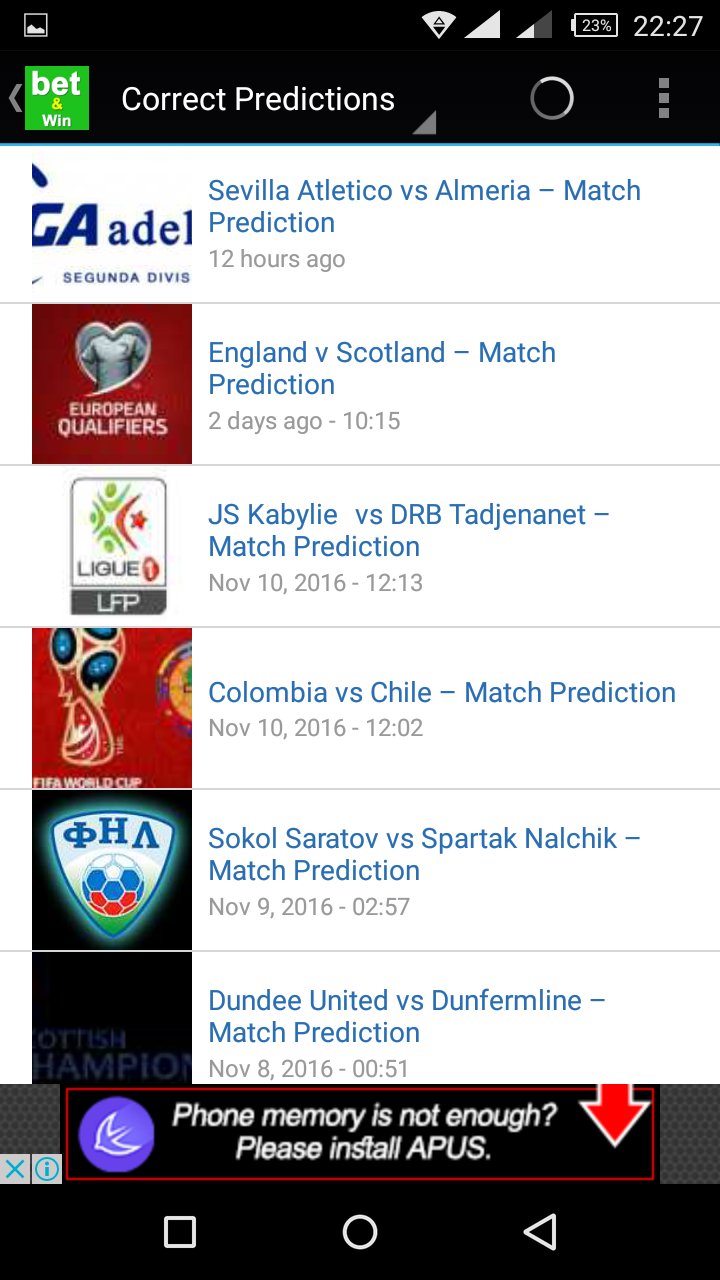Close the ad with X icon
Image resolution: width=720 pixels, height=1280 pixels.
(x=15, y=1167)
